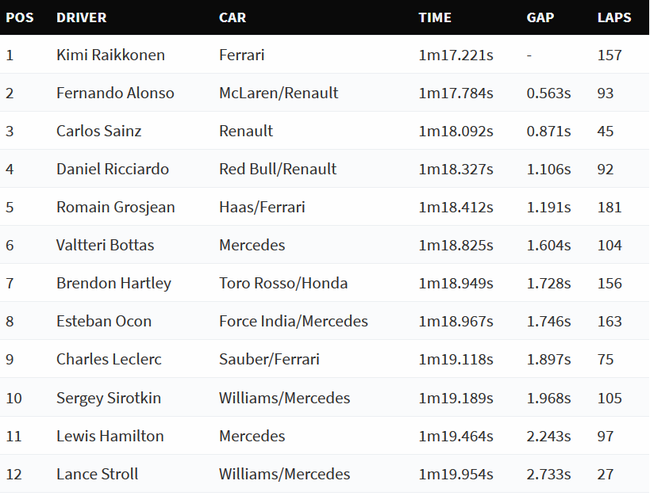Click Daniel Ricciardo's name
Screen dimensions: 650x496
coord(112,169)
